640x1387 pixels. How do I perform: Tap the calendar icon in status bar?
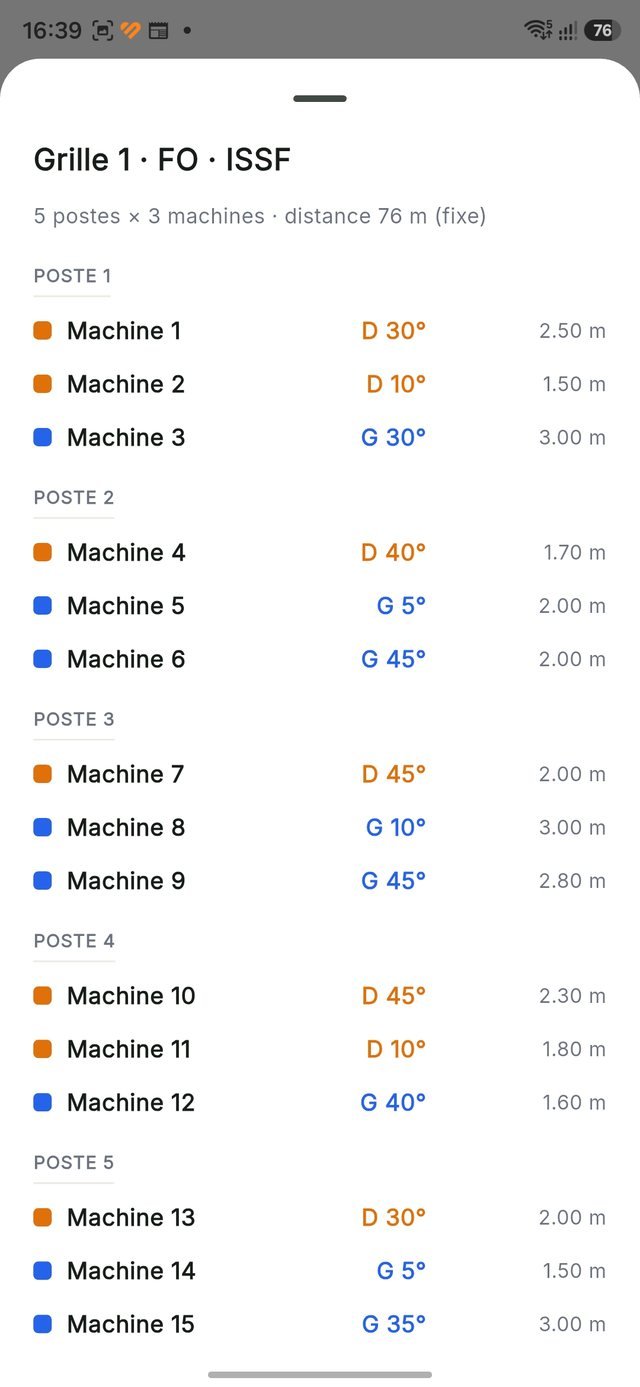tap(158, 30)
